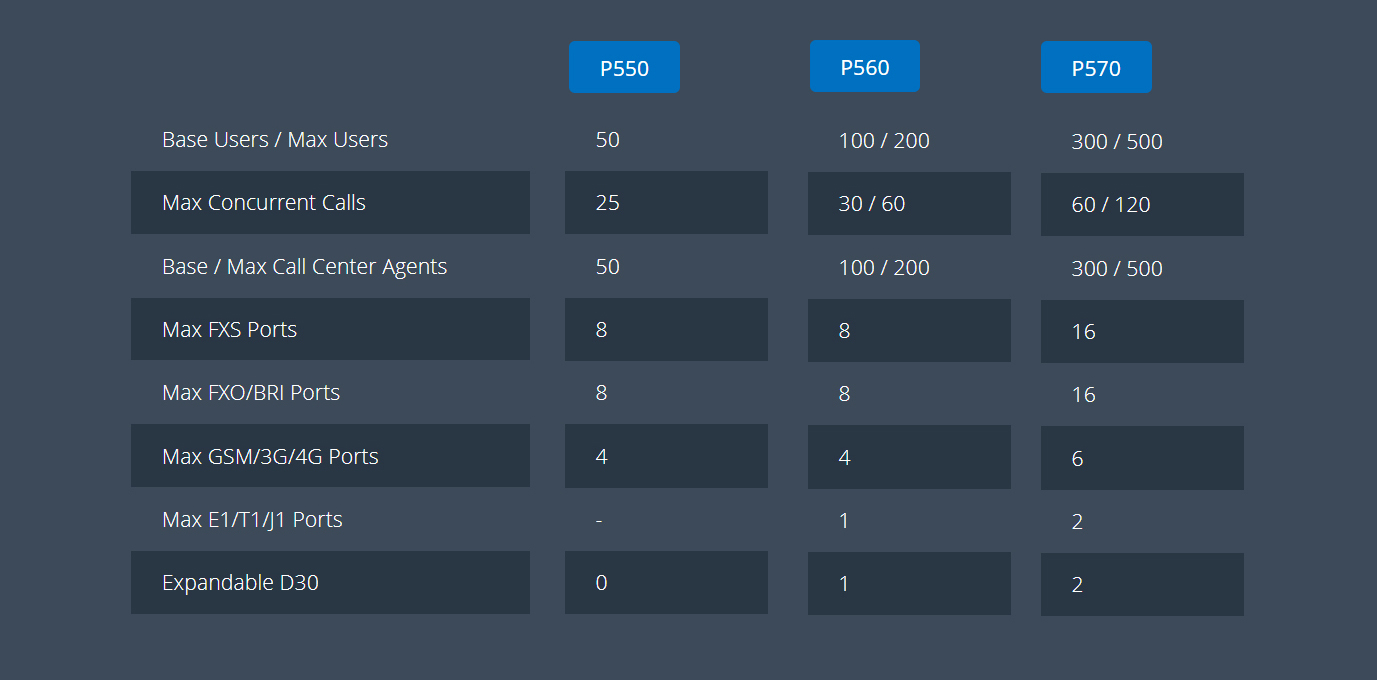
Task: Click P560 Expandable D30 value 1
Action: [x=844, y=584]
